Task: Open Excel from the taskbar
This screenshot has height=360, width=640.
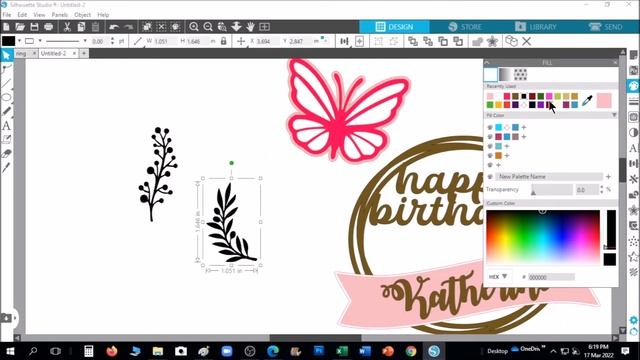Action: (342, 351)
